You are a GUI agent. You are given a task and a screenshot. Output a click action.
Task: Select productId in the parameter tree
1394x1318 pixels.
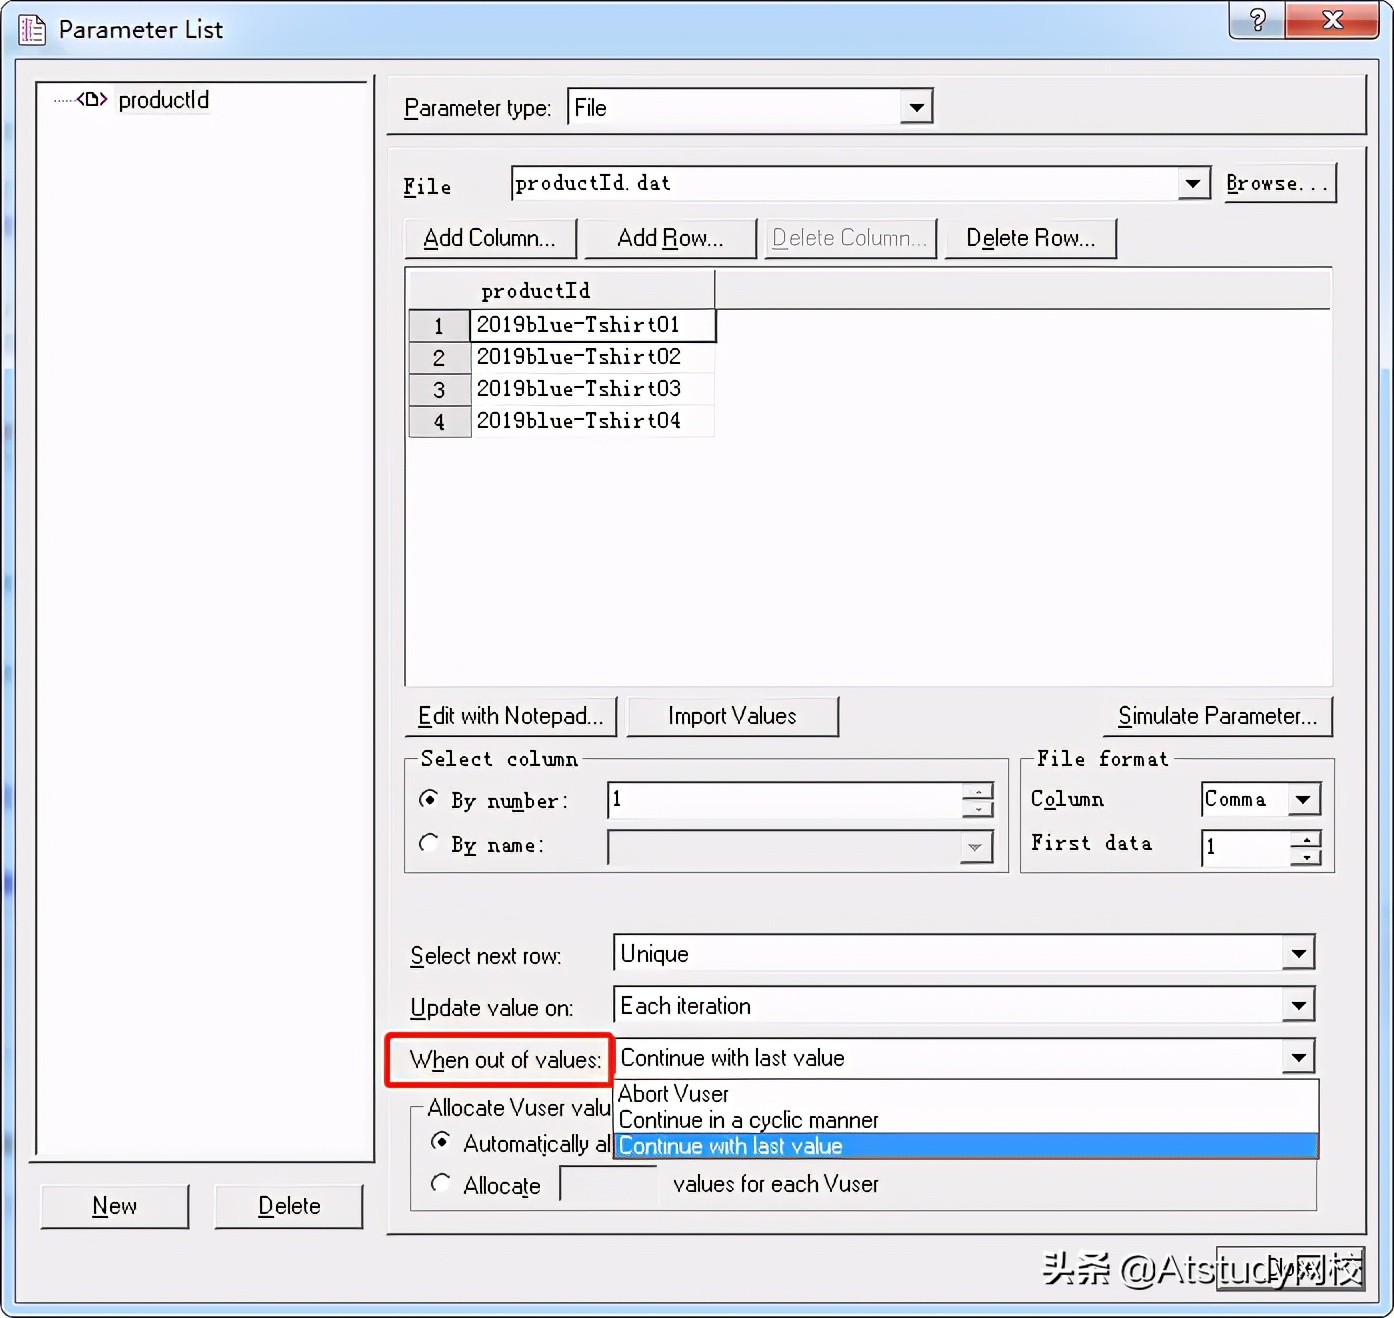point(164,100)
